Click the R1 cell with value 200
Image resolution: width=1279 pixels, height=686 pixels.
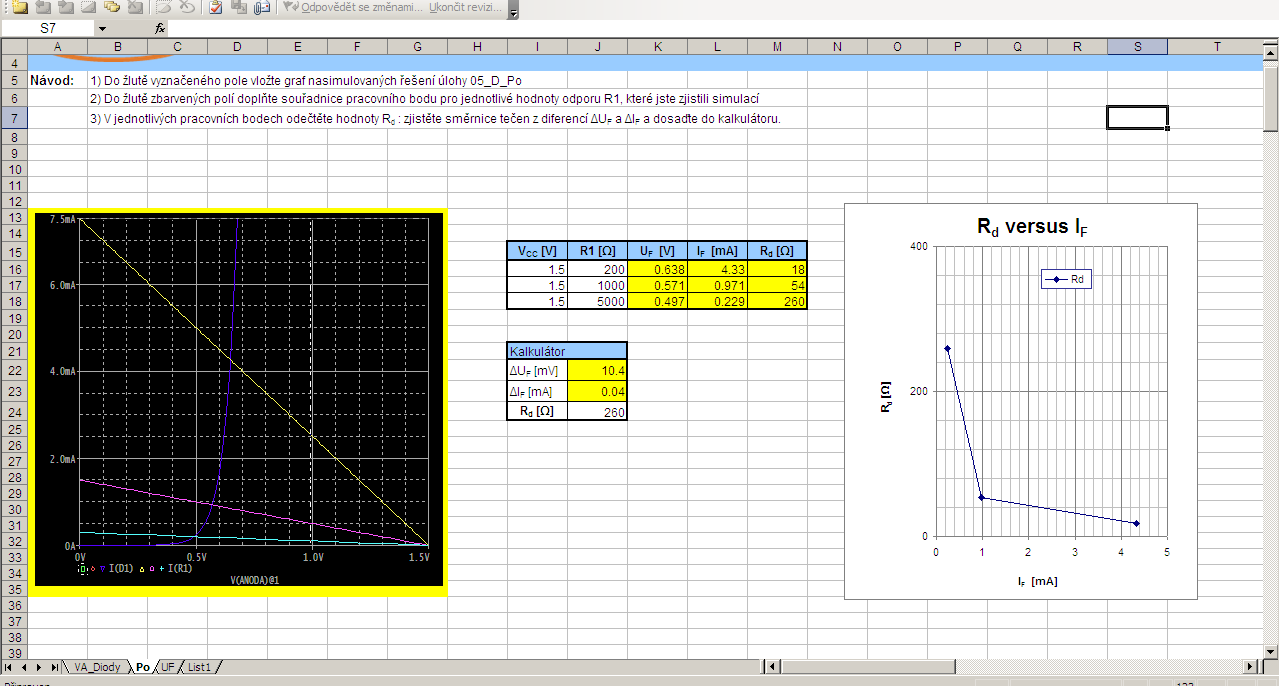point(597,269)
